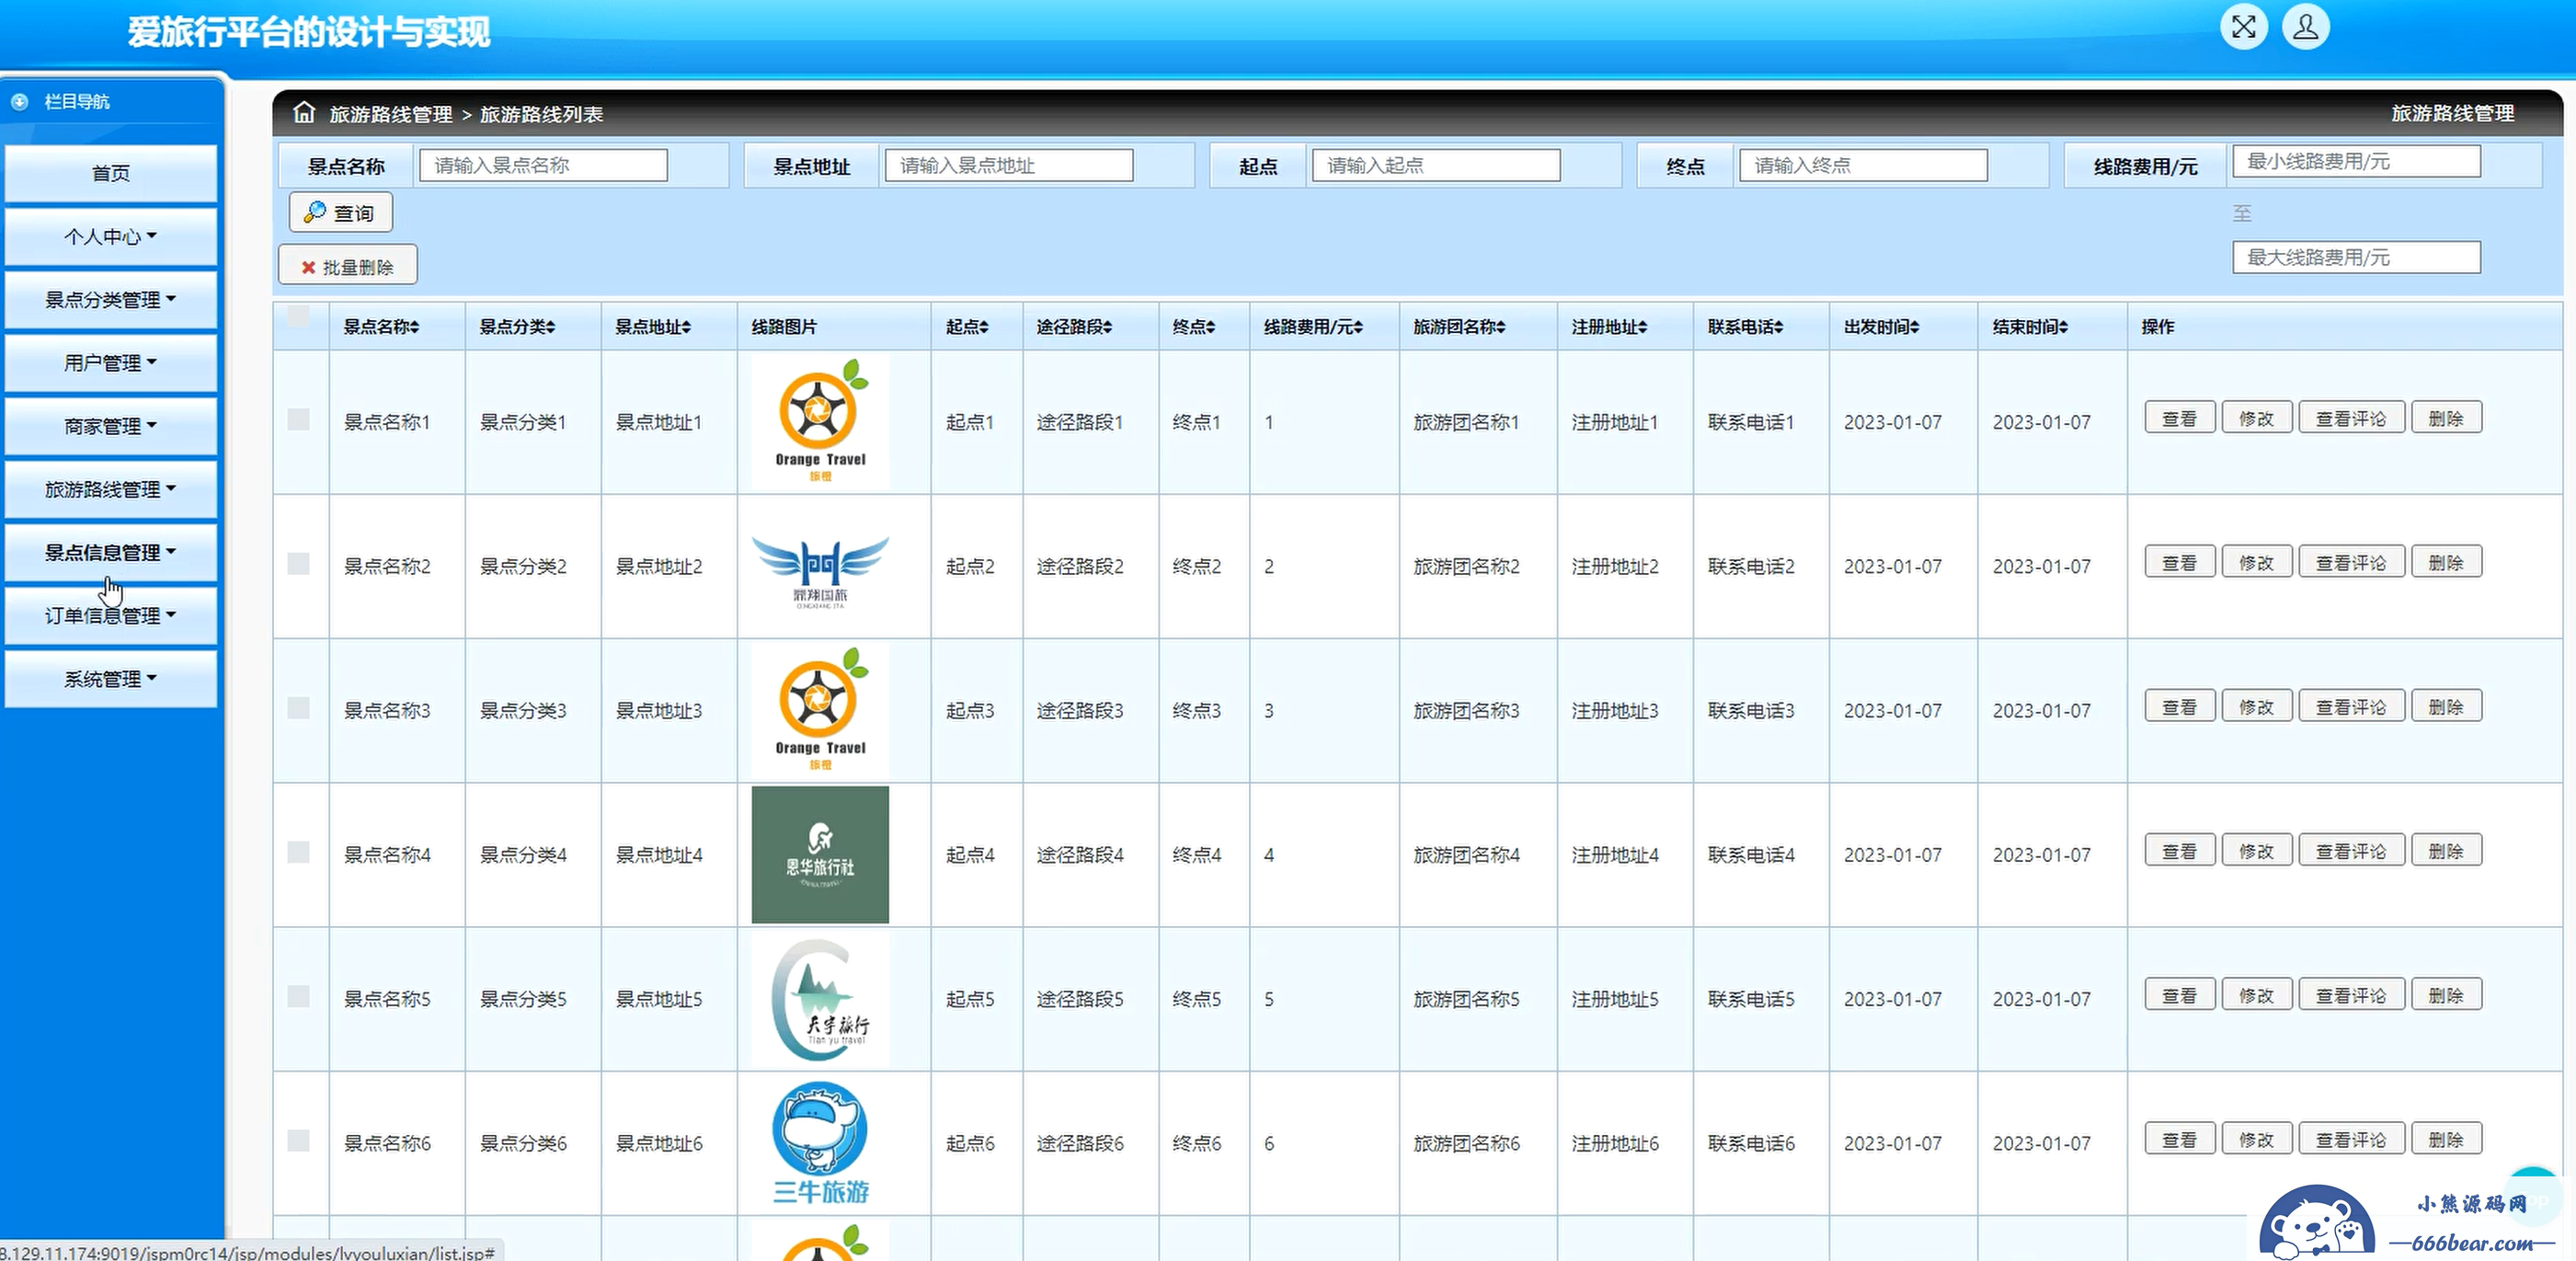Click 查看 for row 景点名称6
2576x1261 pixels.
tap(2180, 1139)
